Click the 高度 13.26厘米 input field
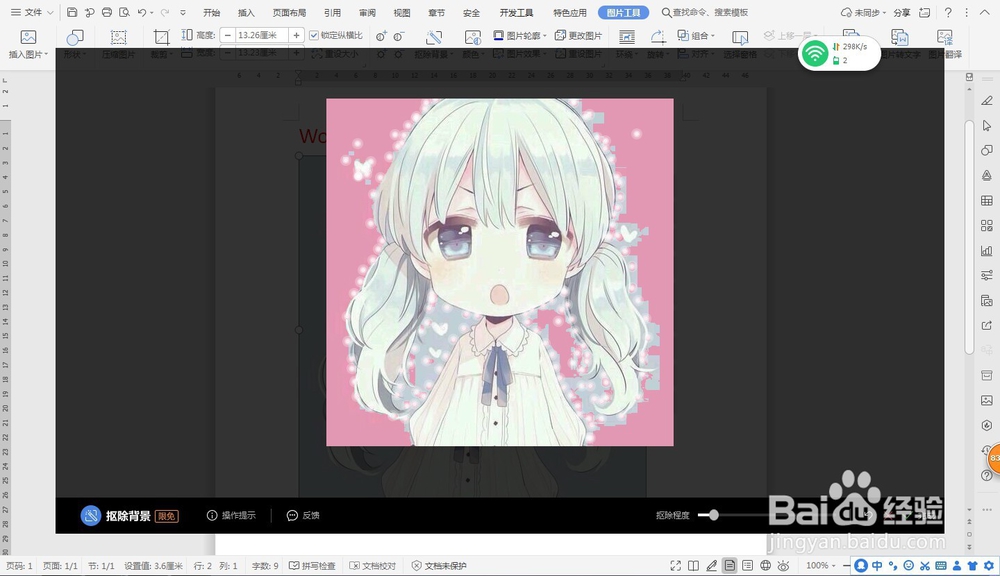1000x576 pixels. click(x=261, y=36)
